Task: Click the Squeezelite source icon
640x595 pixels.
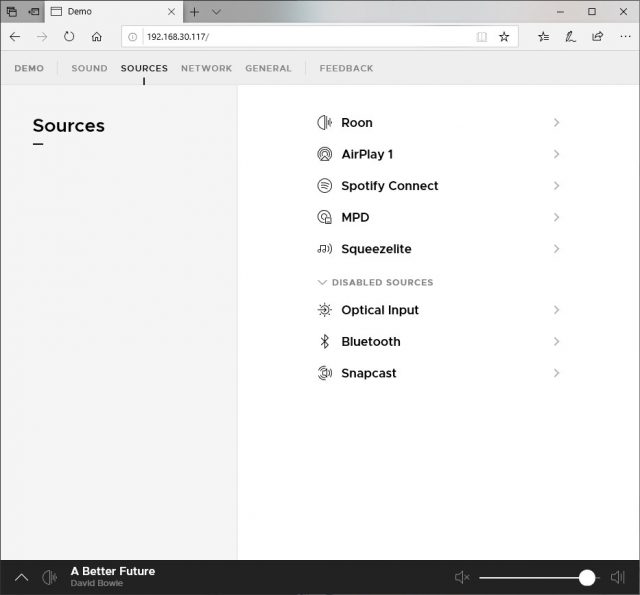Action: click(324, 249)
